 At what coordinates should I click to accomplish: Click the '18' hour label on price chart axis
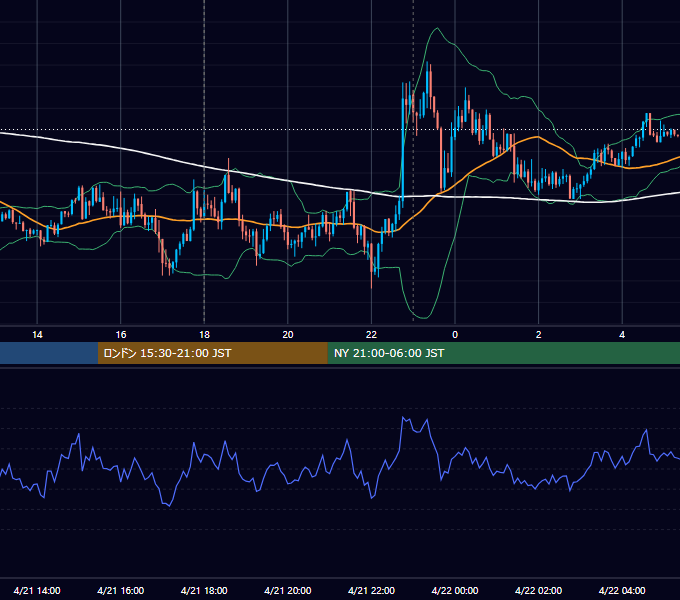[x=204, y=334]
